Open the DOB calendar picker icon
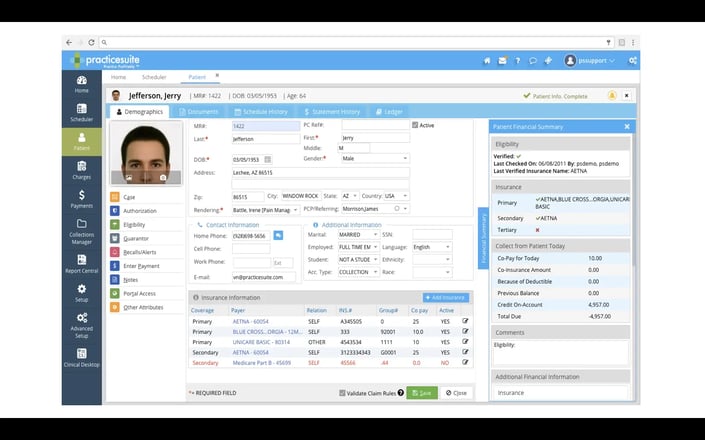This screenshot has height=440, width=705. [268, 160]
